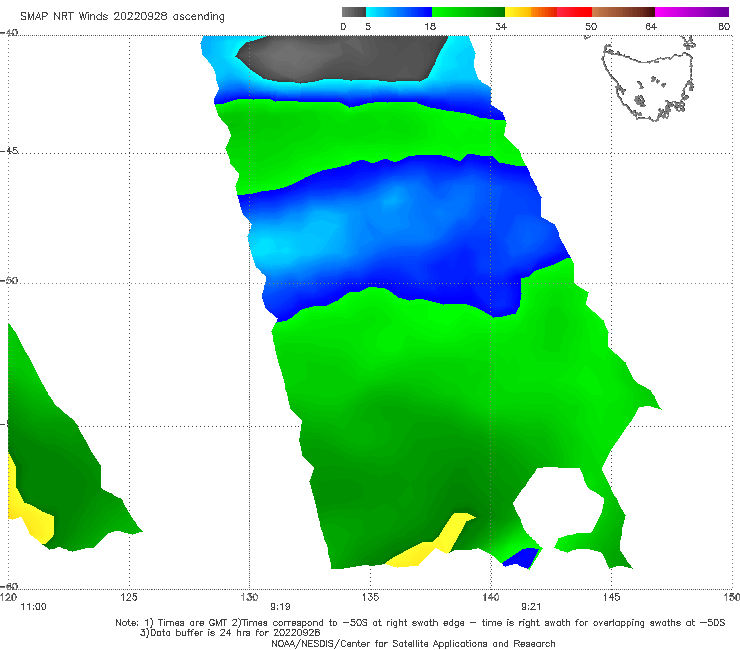Click the white data gap inside the green swath
Screen dimensions: 740x650
(x=559, y=501)
